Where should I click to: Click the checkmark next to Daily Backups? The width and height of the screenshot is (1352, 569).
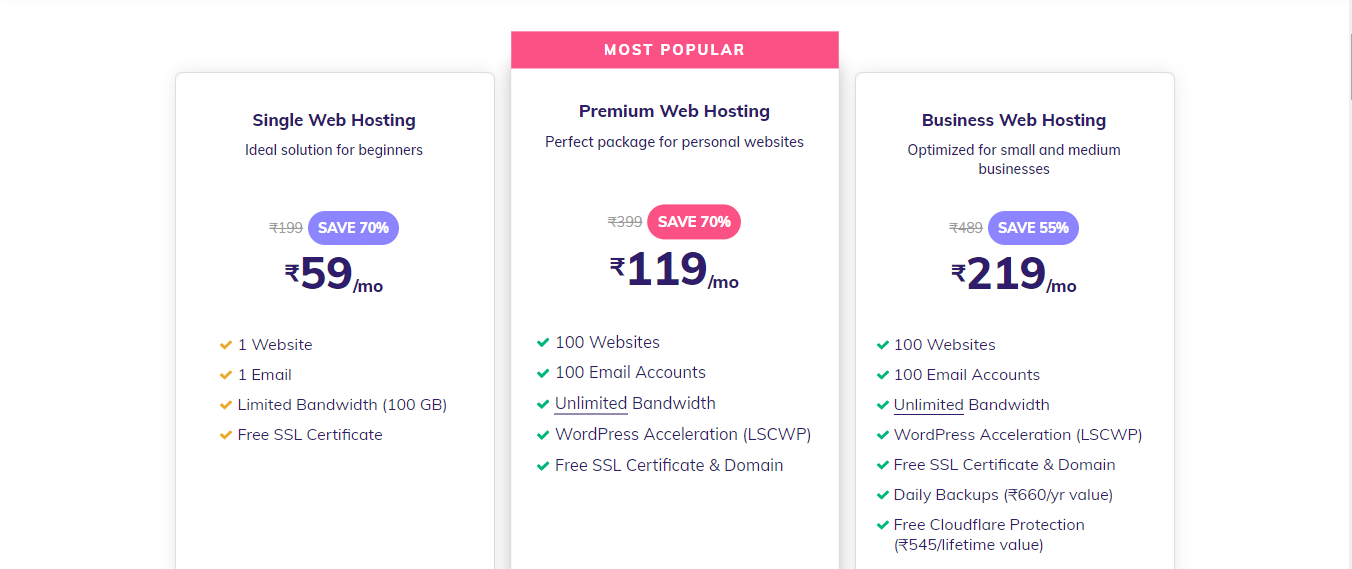(x=883, y=495)
